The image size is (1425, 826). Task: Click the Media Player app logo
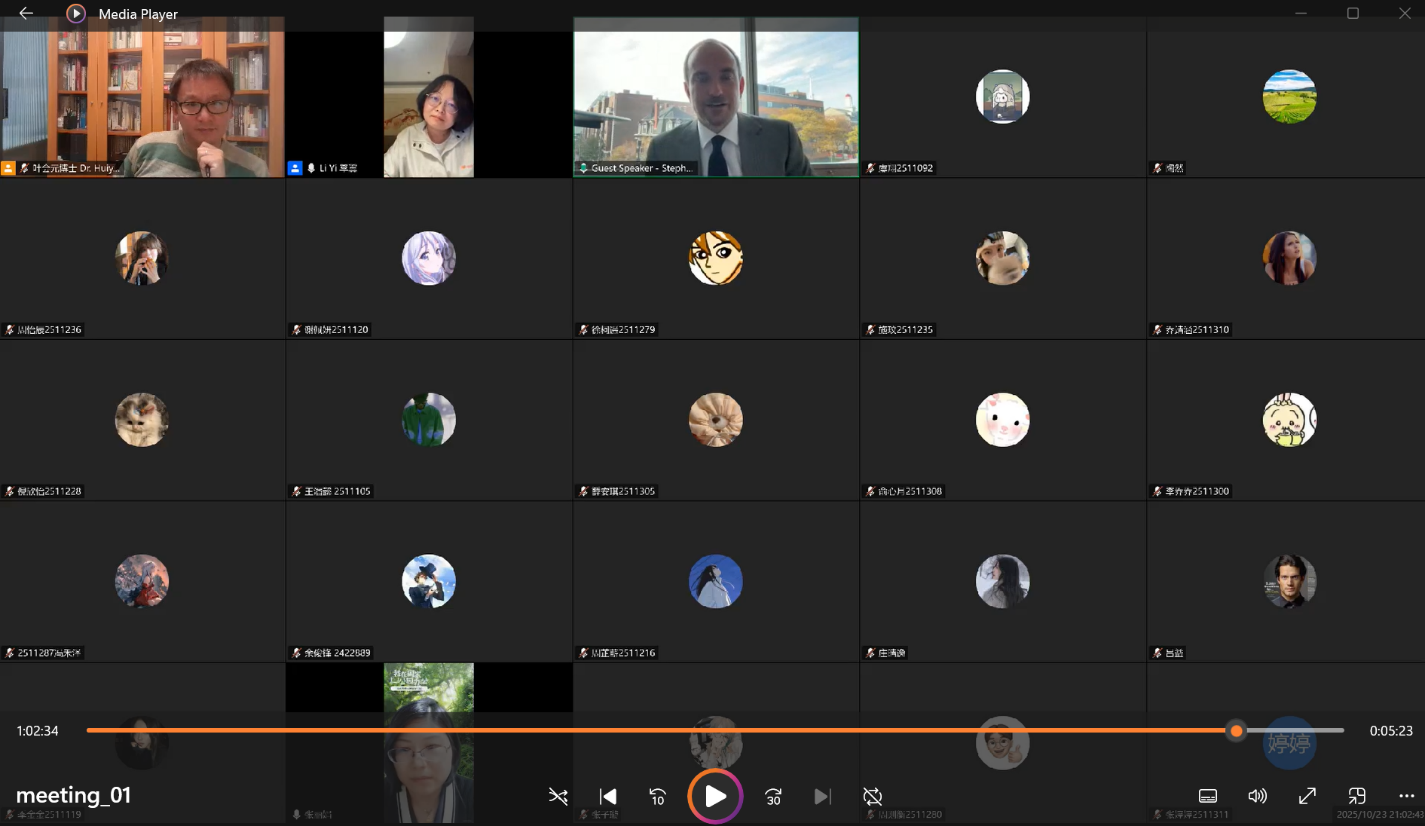tap(76, 13)
